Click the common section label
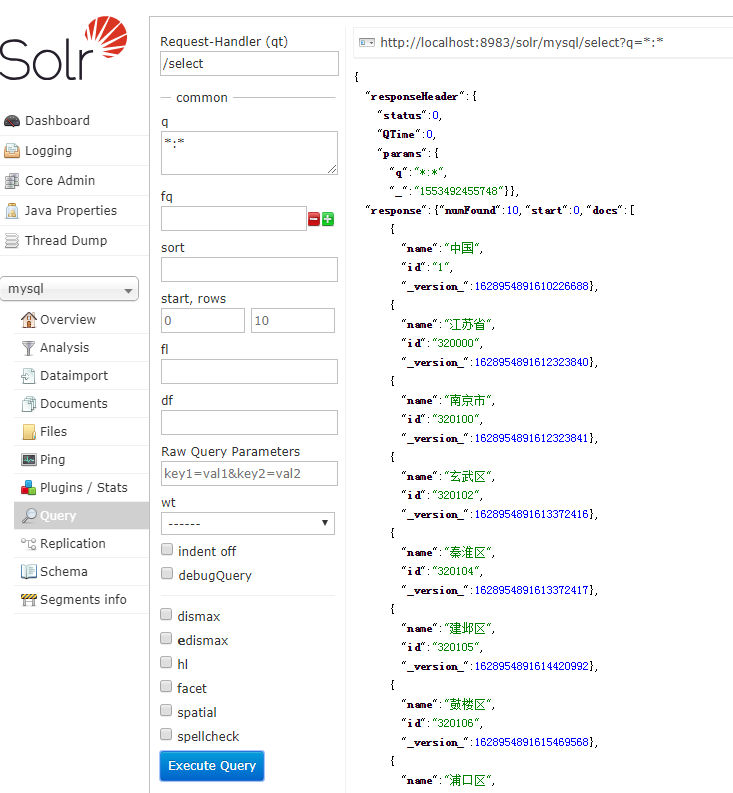The height and width of the screenshot is (793, 733). 202,98
